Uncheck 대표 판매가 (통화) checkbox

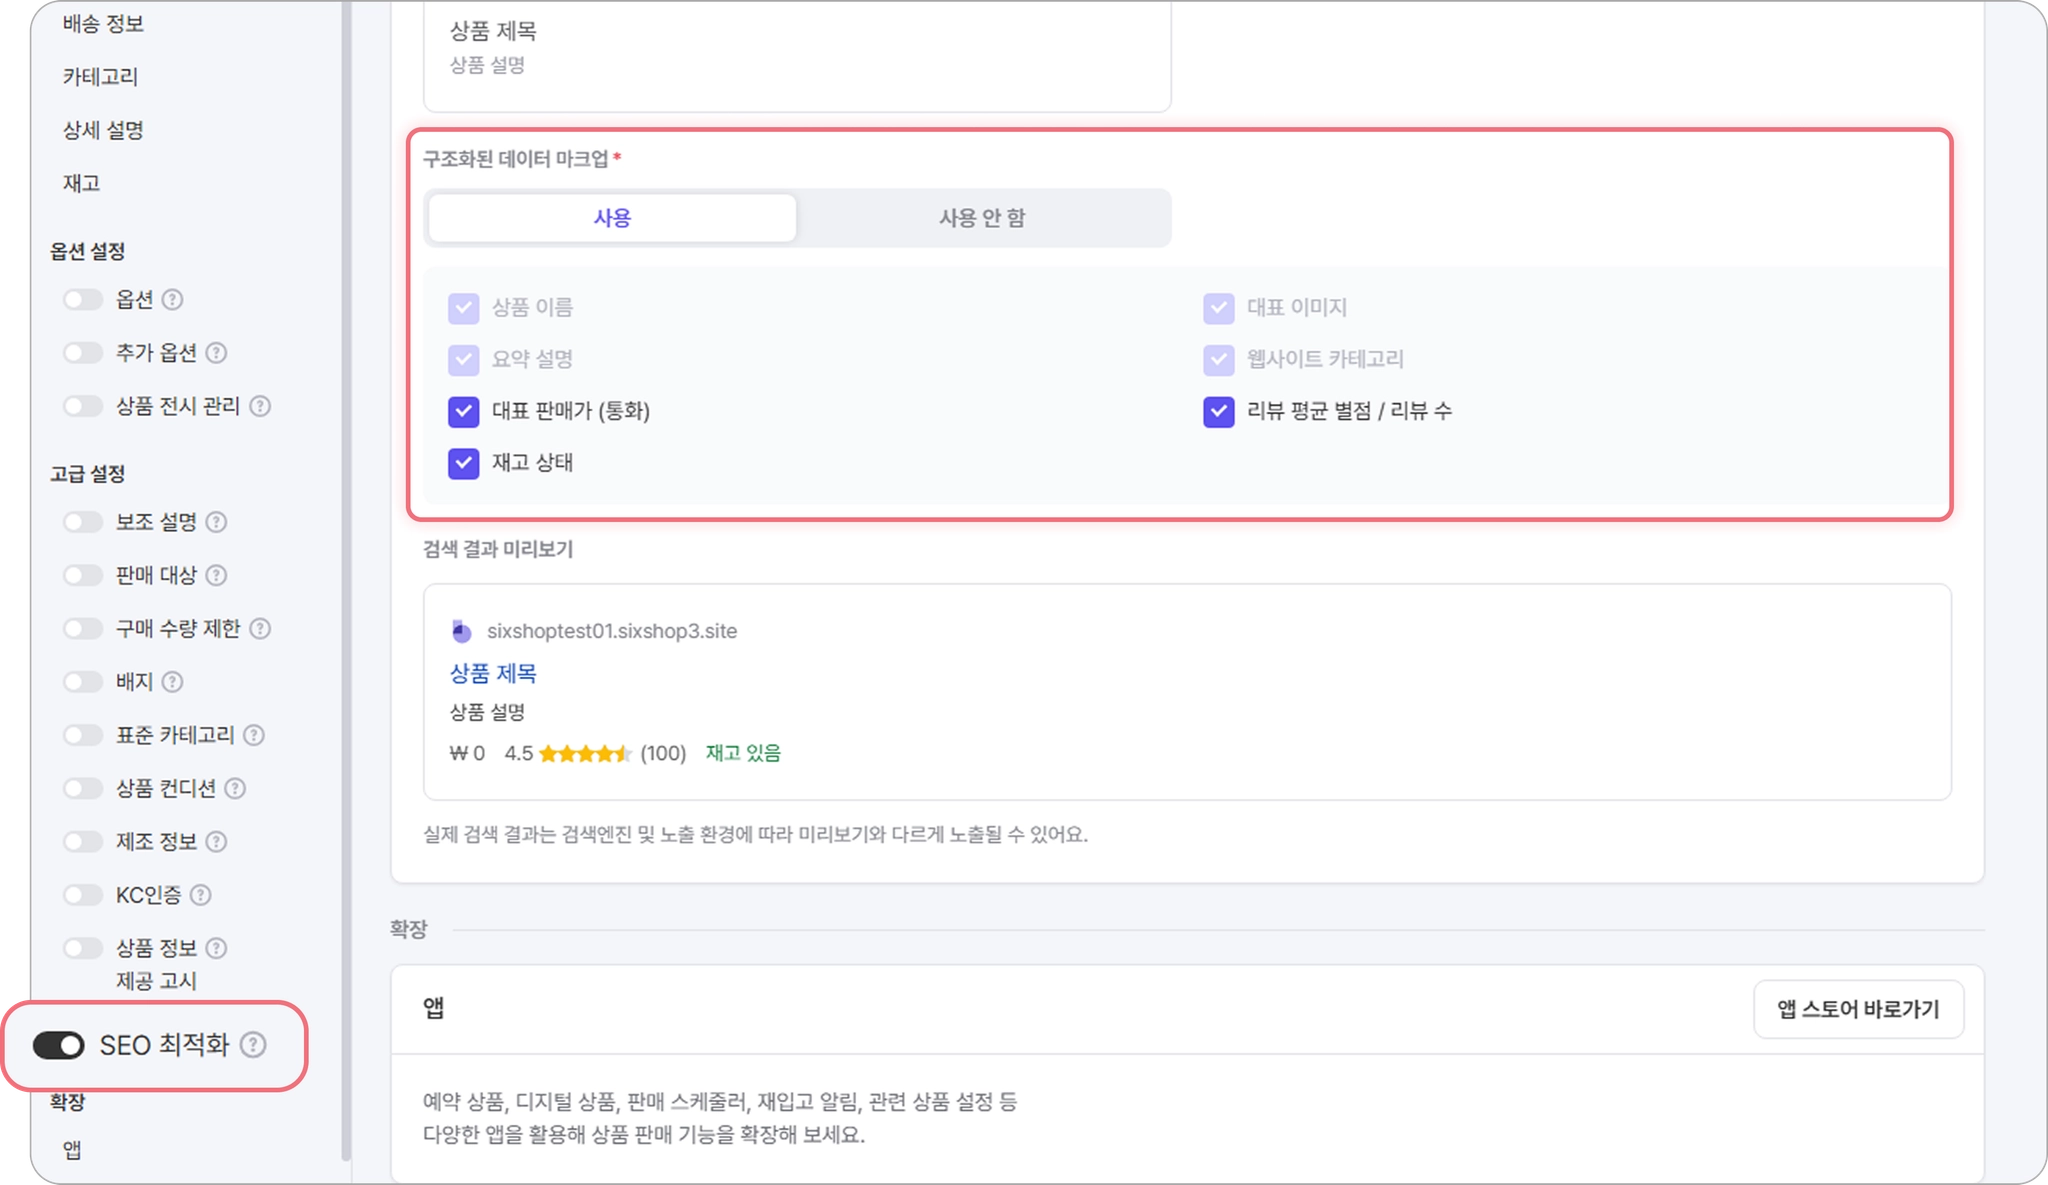463,411
